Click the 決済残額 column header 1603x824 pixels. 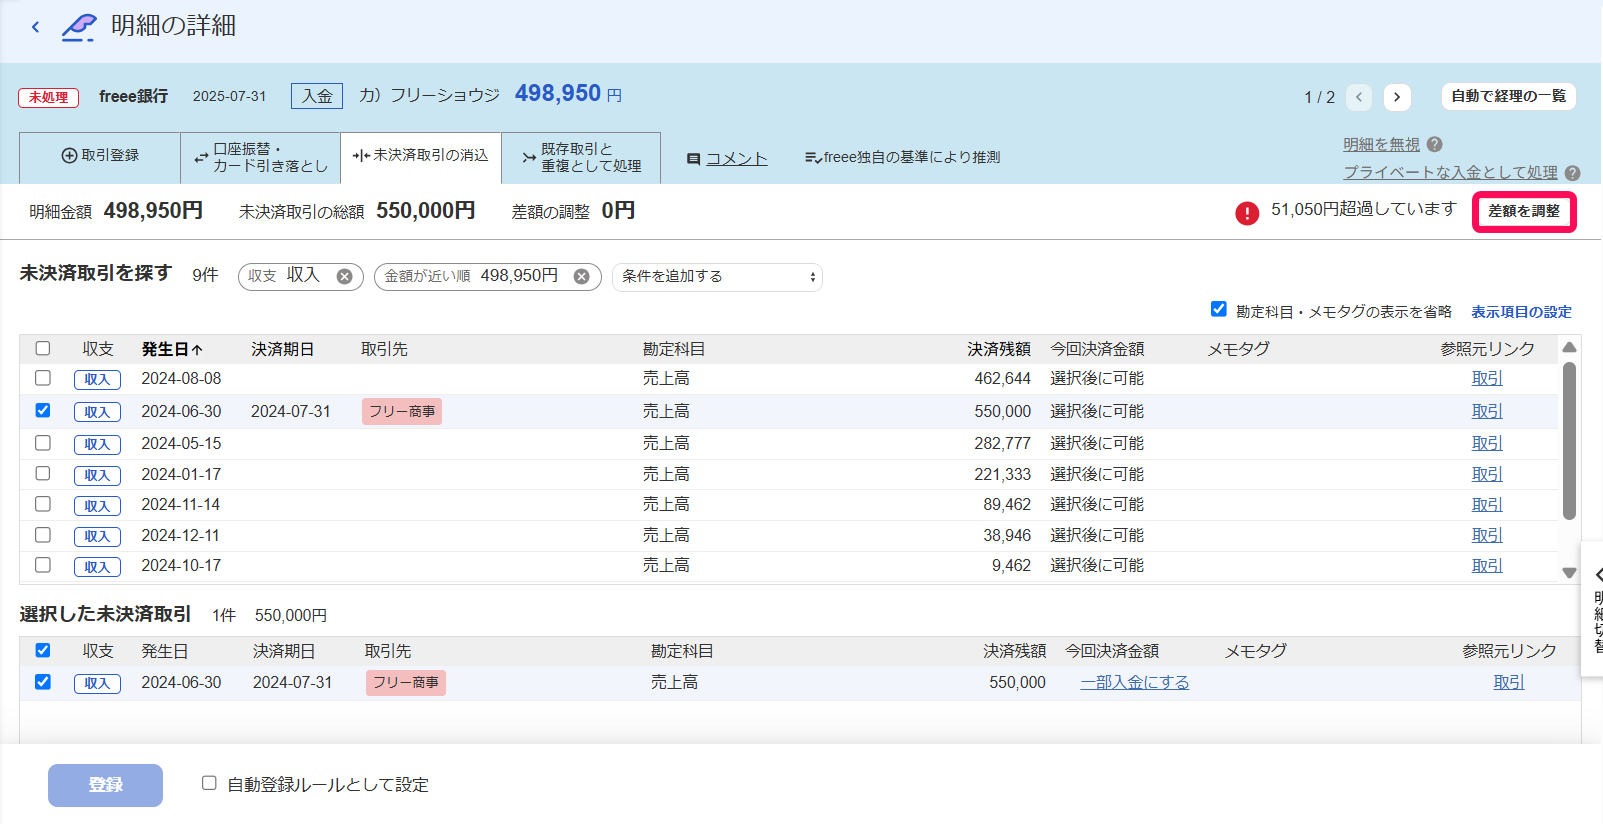click(x=999, y=349)
